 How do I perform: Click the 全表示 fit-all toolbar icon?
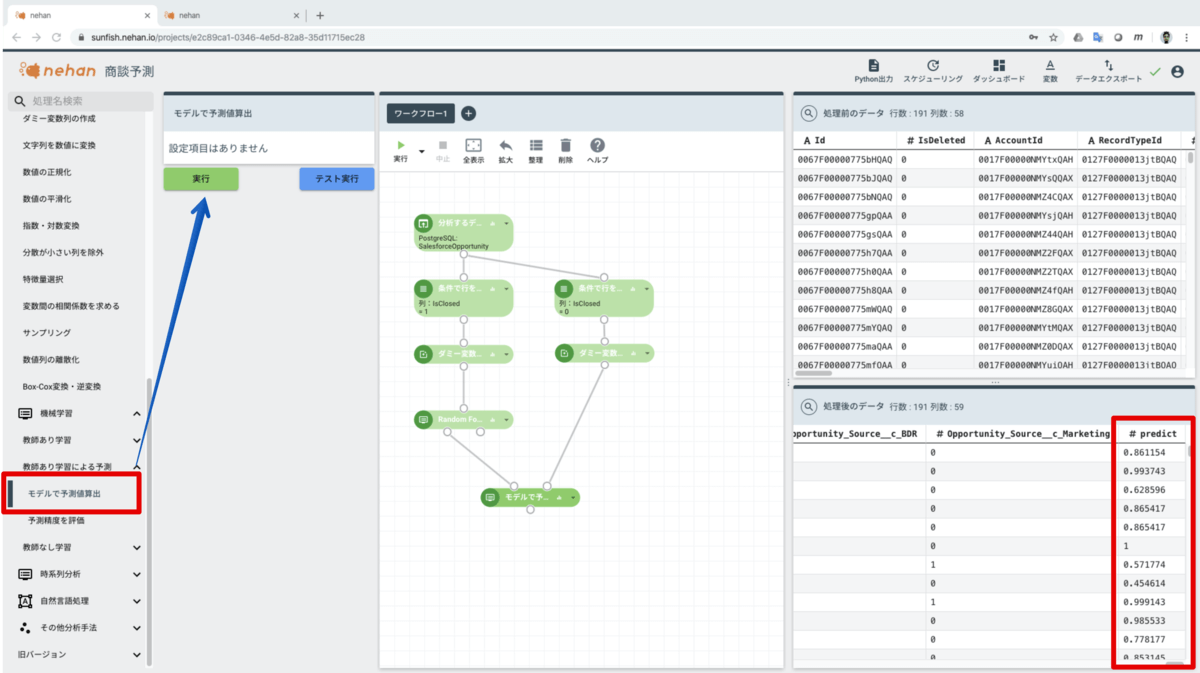click(x=474, y=151)
